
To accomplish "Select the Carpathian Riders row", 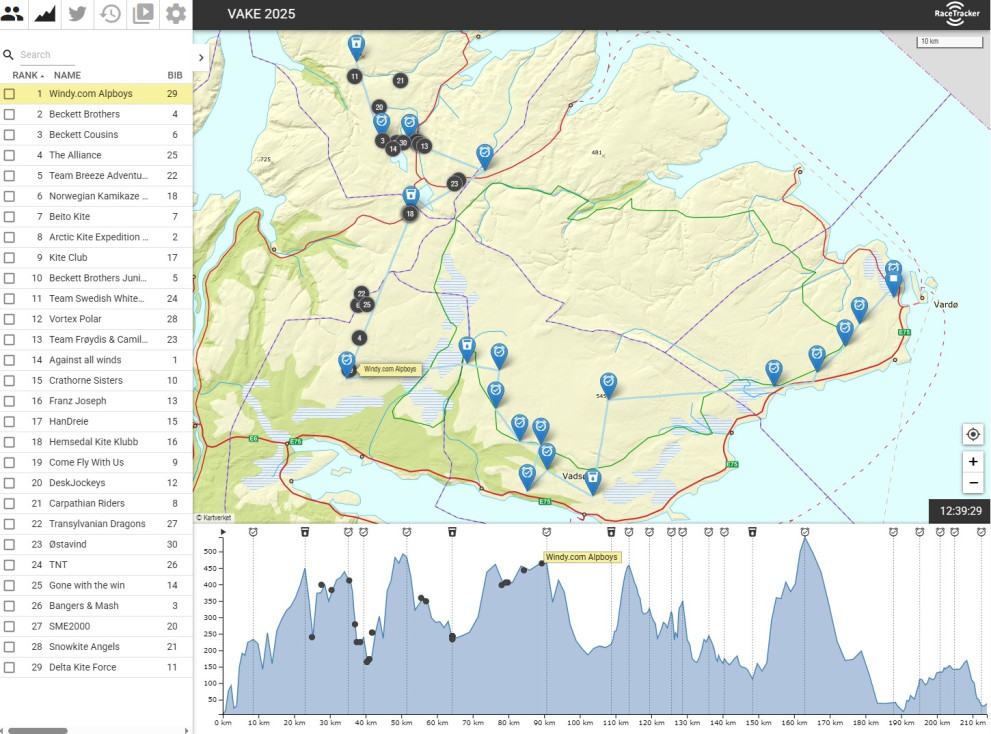I will [x=96, y=503].
